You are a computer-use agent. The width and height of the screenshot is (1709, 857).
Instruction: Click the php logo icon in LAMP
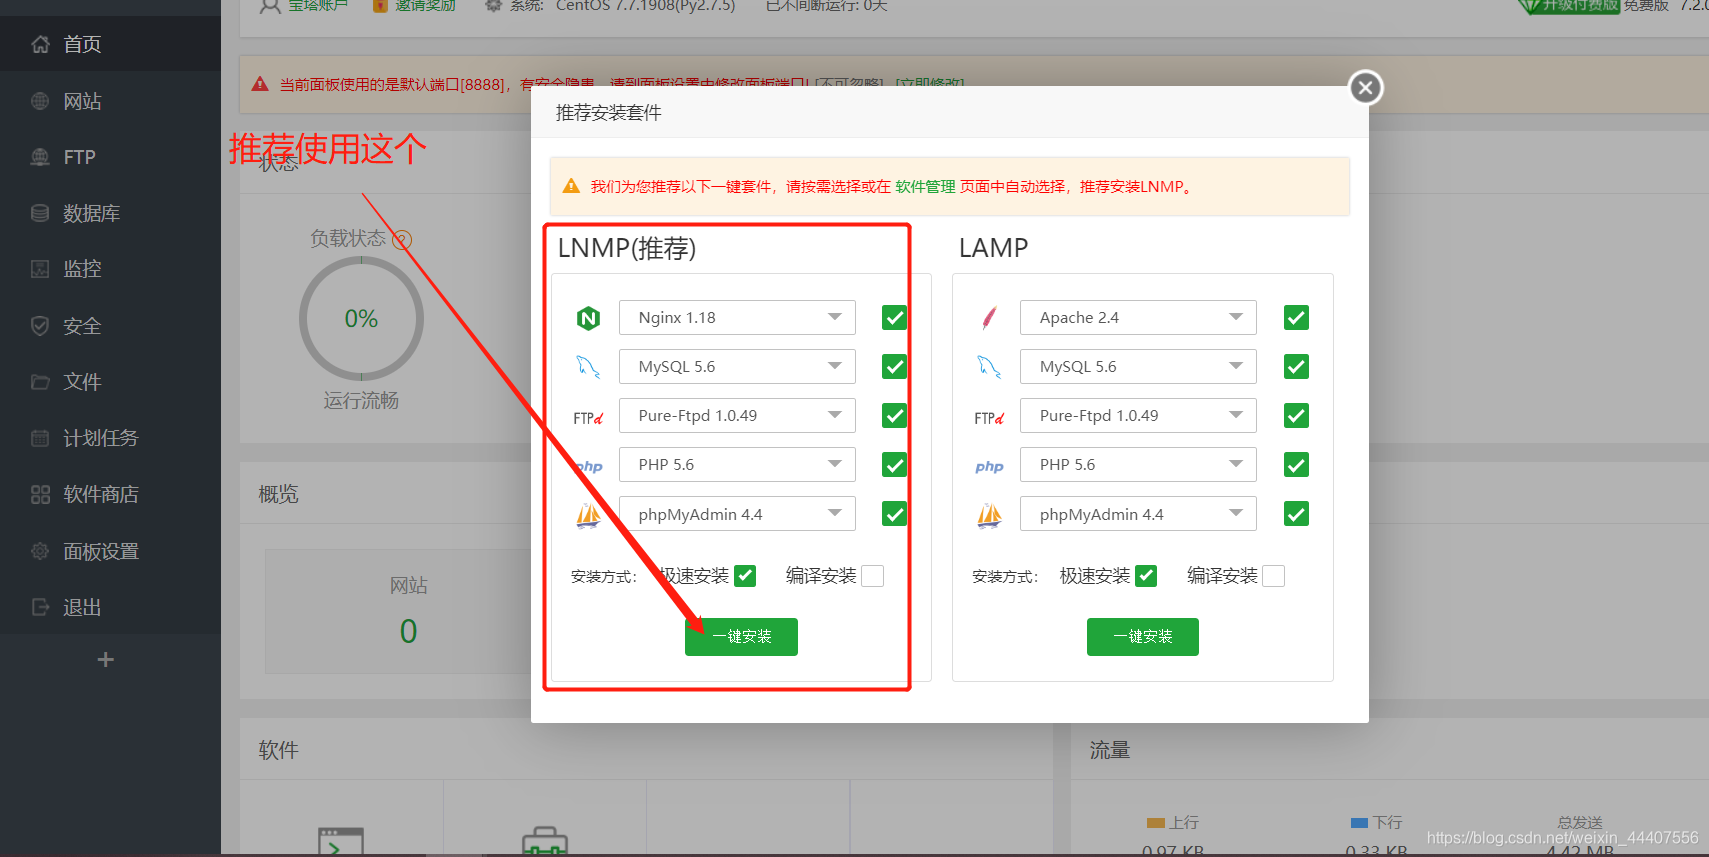(x=989, y=466)
